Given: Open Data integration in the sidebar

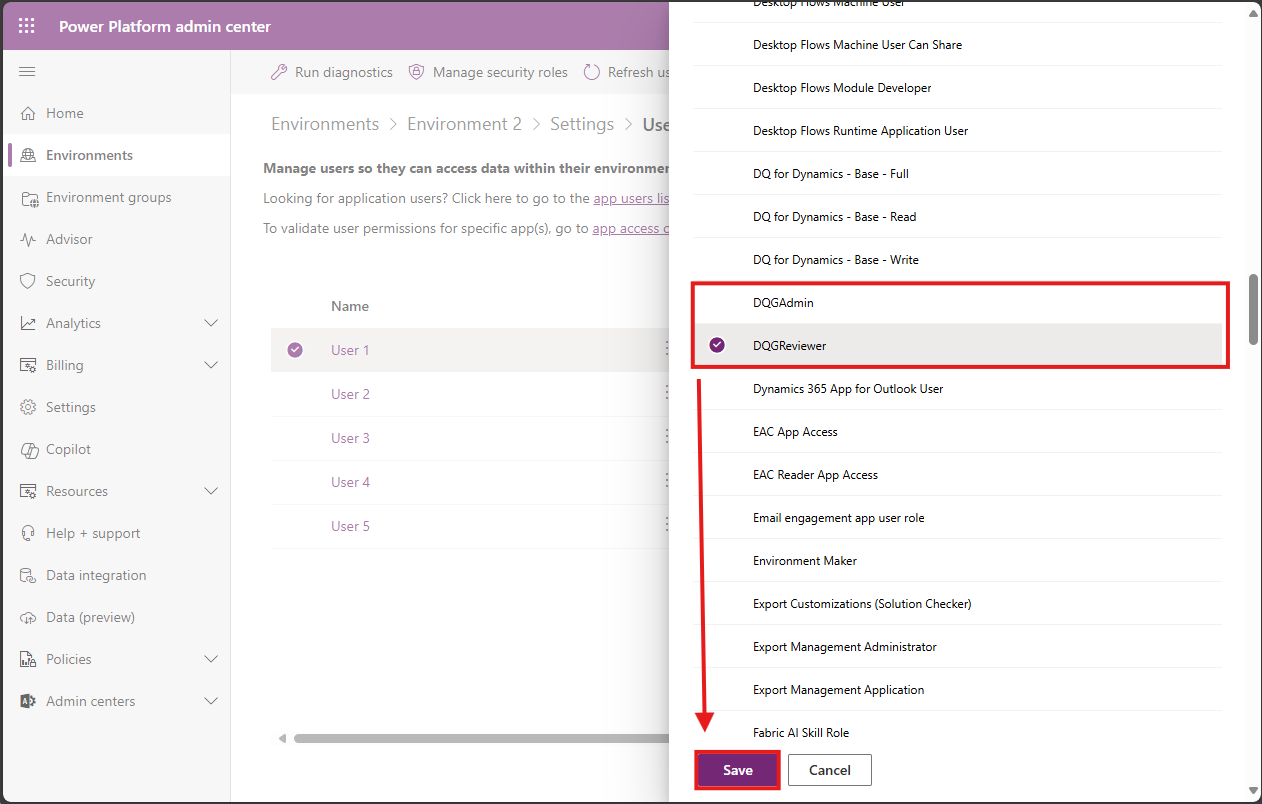Looking at the screenshot, I should tap(117, 575).
